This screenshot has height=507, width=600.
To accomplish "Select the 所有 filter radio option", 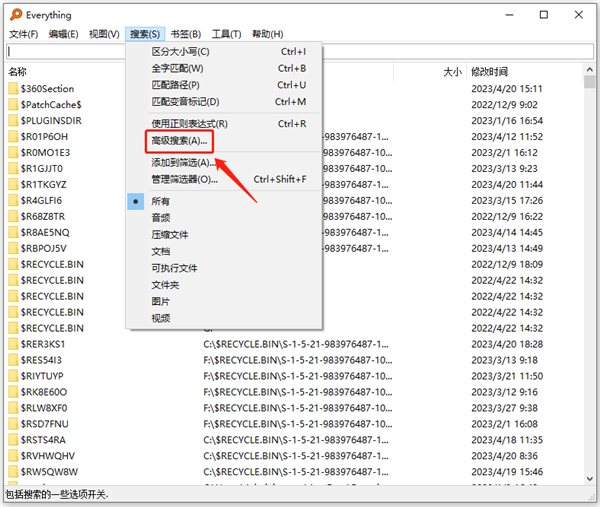I will (160, 201).
